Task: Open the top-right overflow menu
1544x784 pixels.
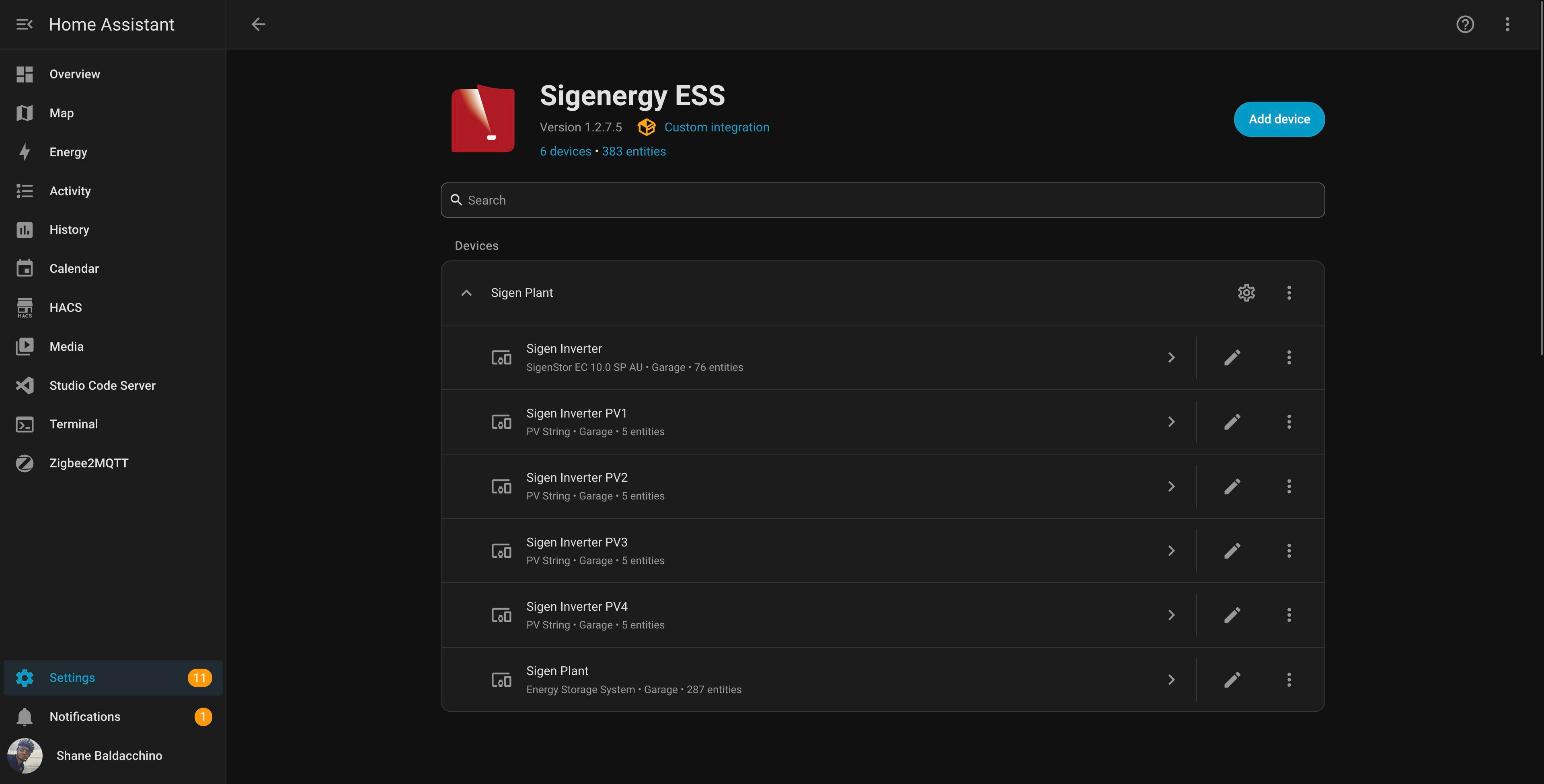Action: tap(1507, 24)
